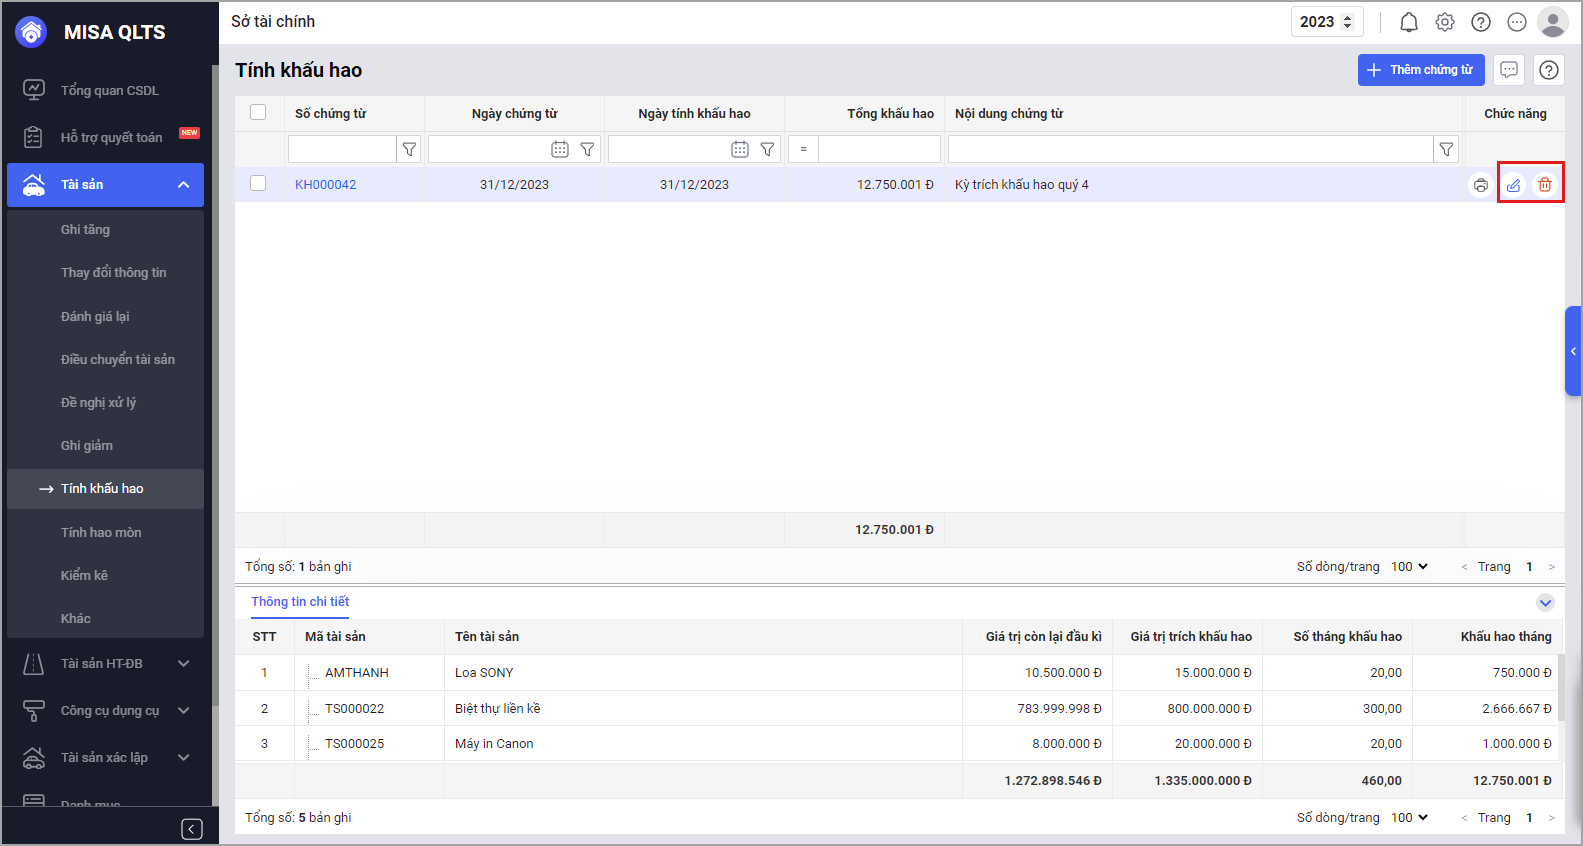Image resolution: width=1583 pixels, height=846 pixels.
Task: Expand the Tài sản HT-ĐB menu
Action: tap(183, 663)
